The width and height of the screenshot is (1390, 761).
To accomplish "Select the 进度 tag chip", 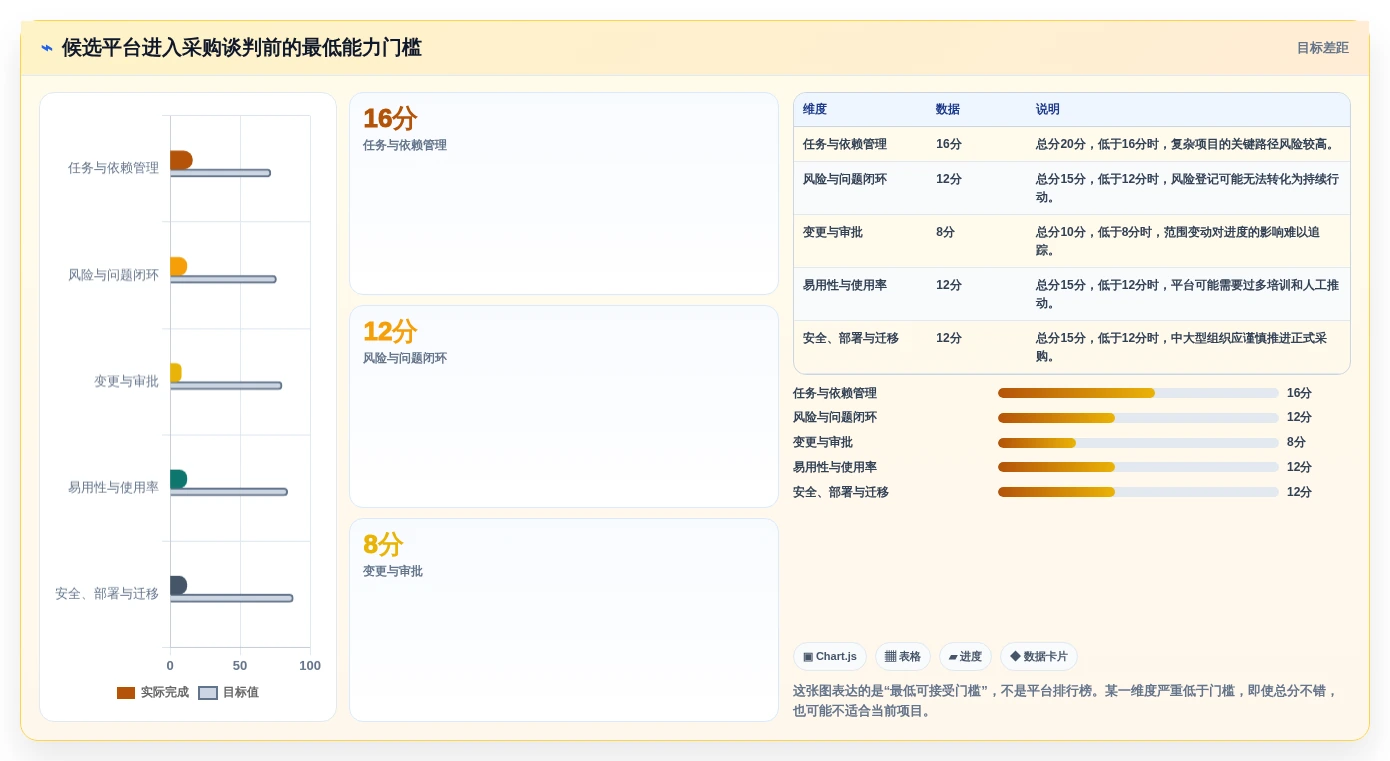I will click(965, 657).
